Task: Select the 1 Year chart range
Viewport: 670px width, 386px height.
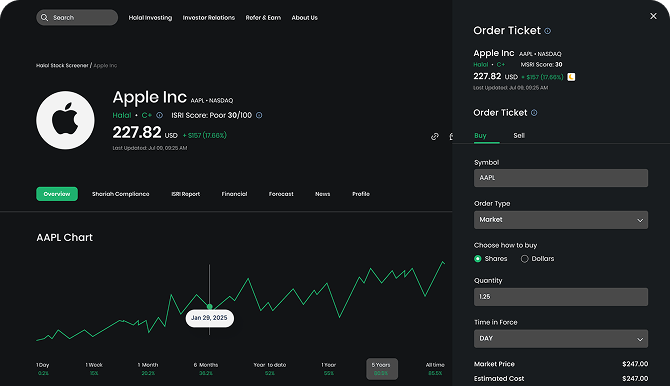Action: 329,368
